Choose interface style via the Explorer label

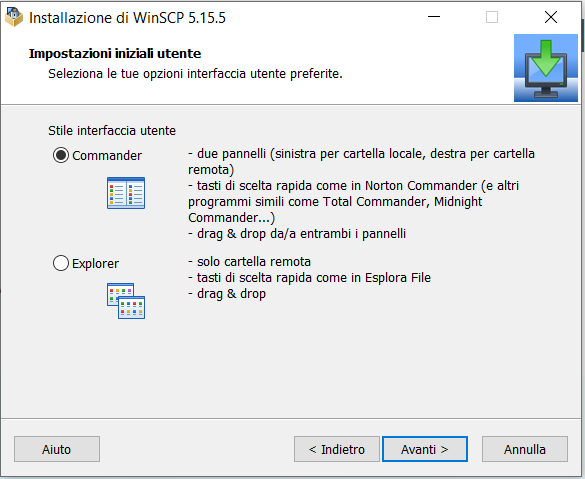pyautogui.click(x=95, y=264)
